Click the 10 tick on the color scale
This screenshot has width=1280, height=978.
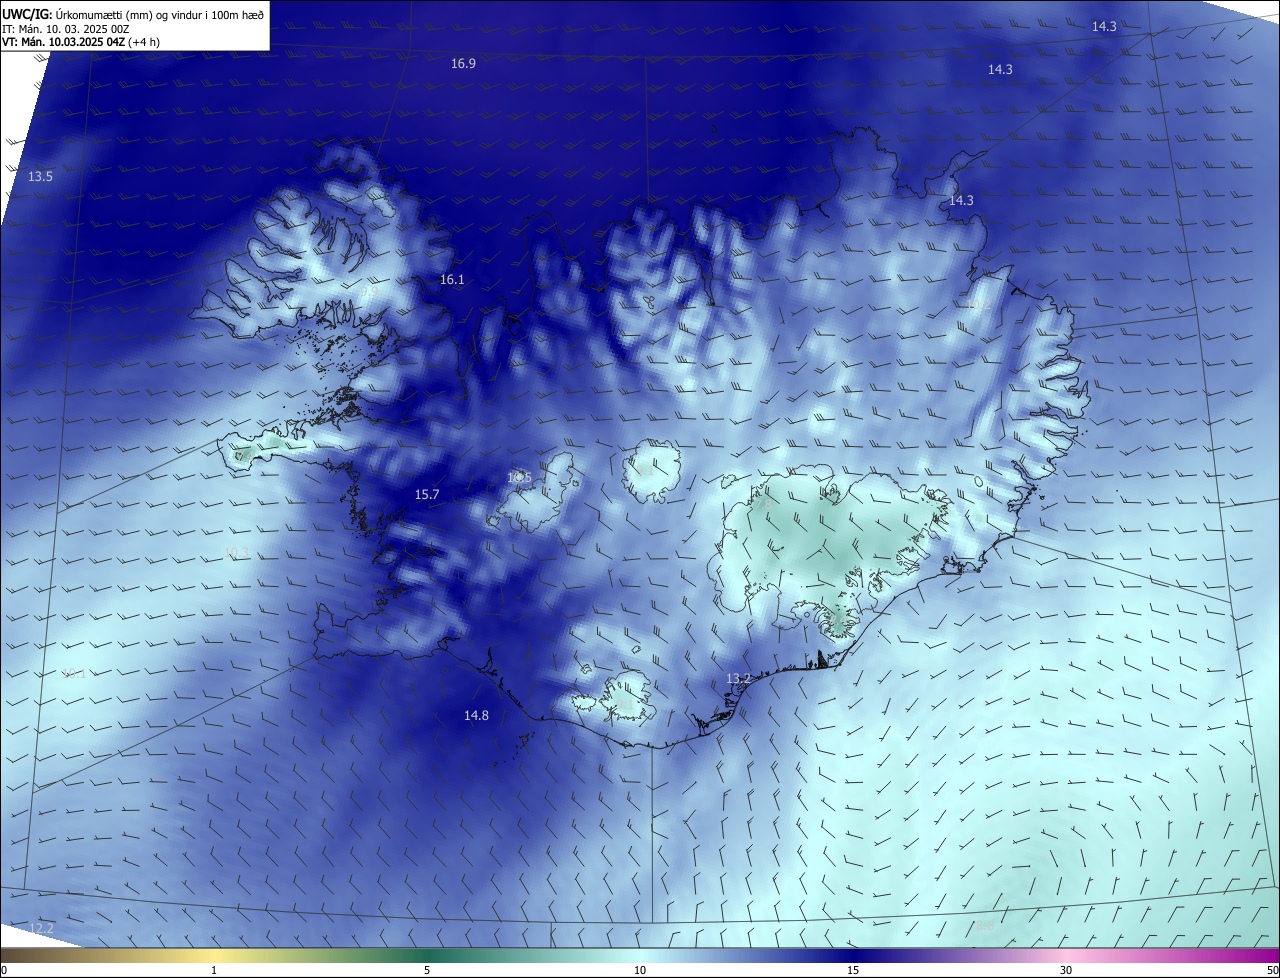click(x=640, y=970)
